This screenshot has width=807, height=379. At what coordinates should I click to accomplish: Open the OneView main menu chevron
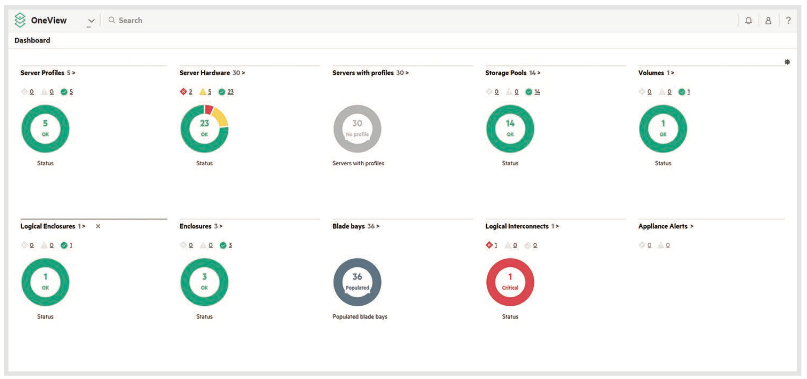pyautogui.click(x=91, y=21)
